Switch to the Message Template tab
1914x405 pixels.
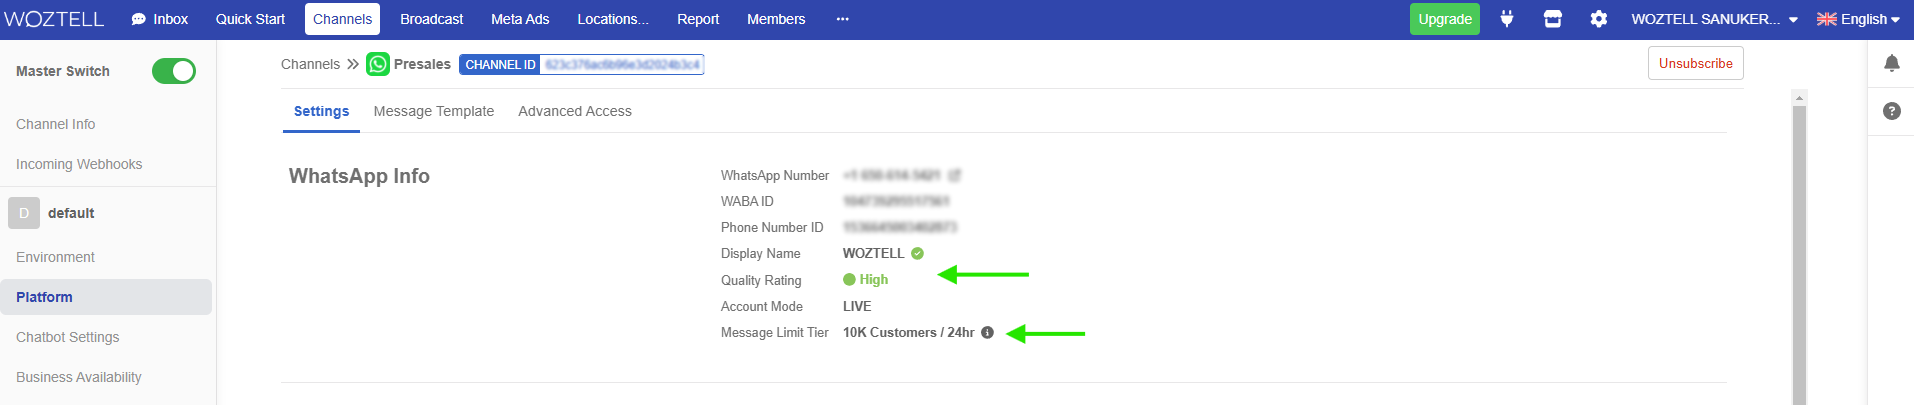(434, 111)
